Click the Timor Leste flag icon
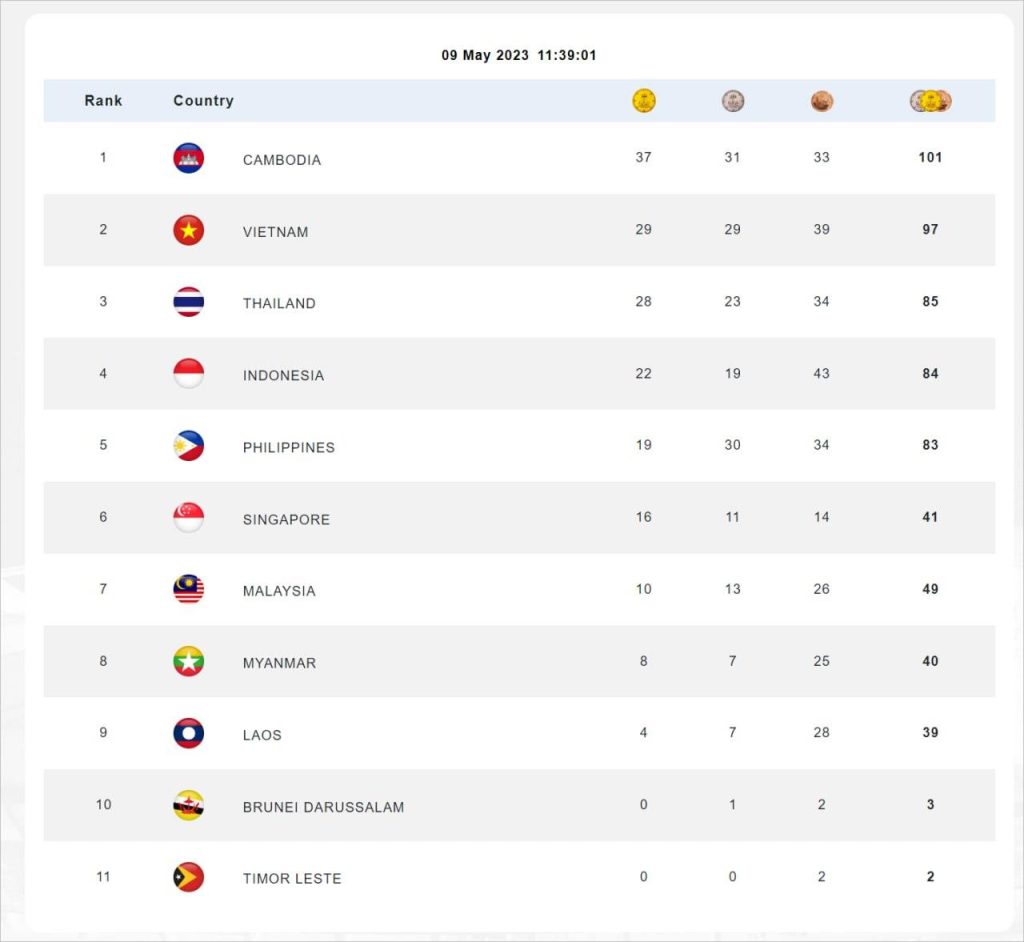1024x942 pixels. pyautogui.click(x=188, y=877)
